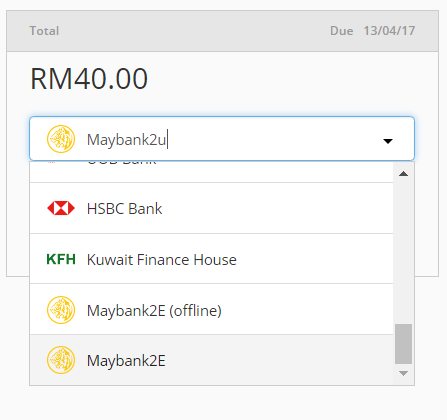Click the Total header label
The image size is (447, 420).
click(x=44, y=31)
